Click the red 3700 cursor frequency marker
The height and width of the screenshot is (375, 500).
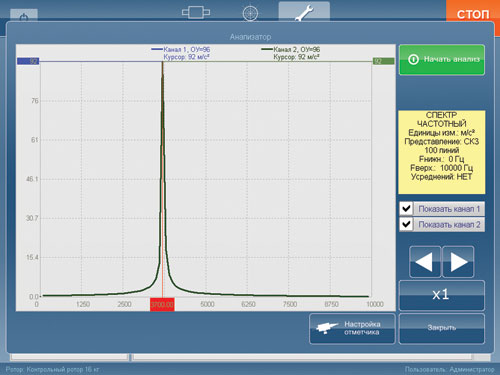[x=162, y=304]
